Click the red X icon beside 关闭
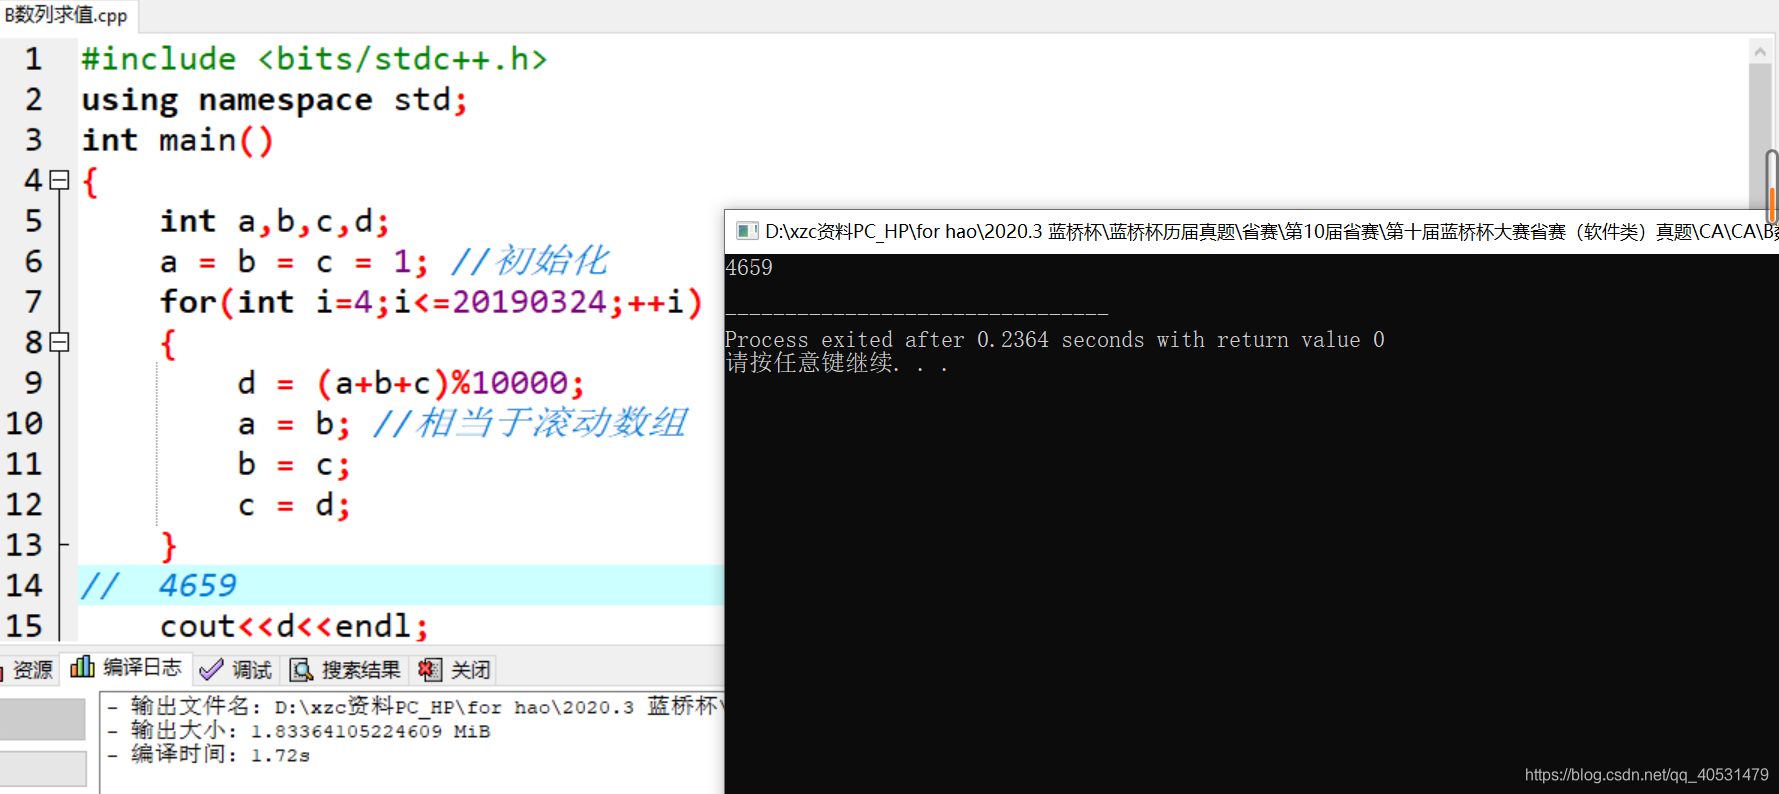Viewport: 1779px width, 794px height. click(x=429, y=669)
